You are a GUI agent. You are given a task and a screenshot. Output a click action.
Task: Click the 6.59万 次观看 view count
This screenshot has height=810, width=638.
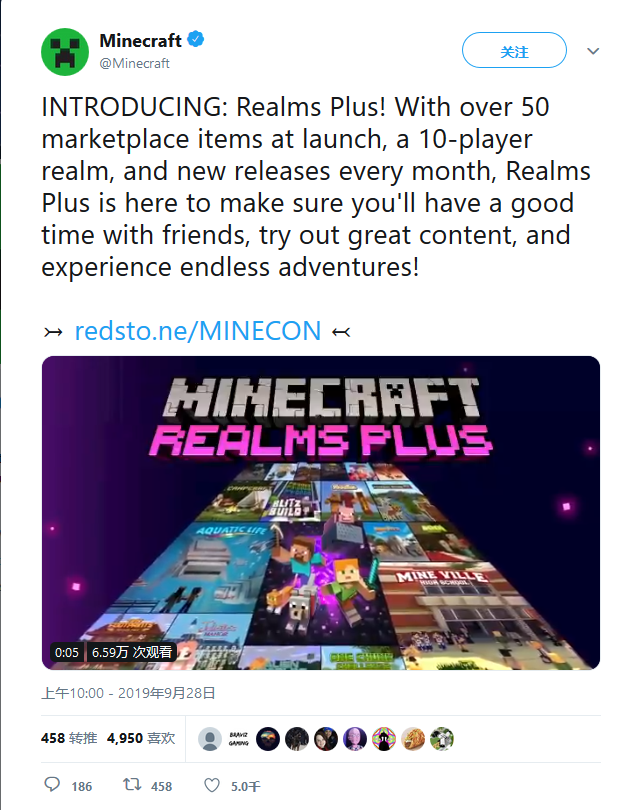click(132, 652)
